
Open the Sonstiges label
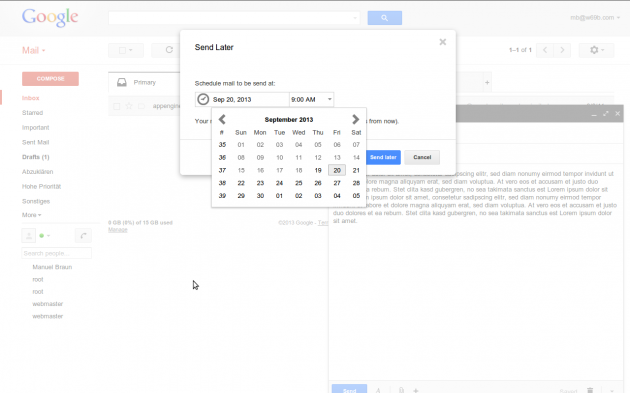[x=36, y=201]
